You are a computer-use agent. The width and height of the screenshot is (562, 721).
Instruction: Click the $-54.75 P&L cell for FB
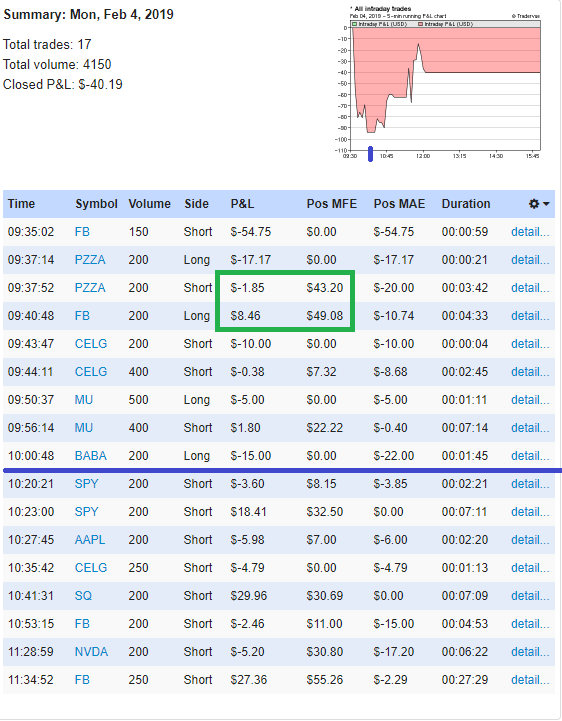tap(251, 232)
